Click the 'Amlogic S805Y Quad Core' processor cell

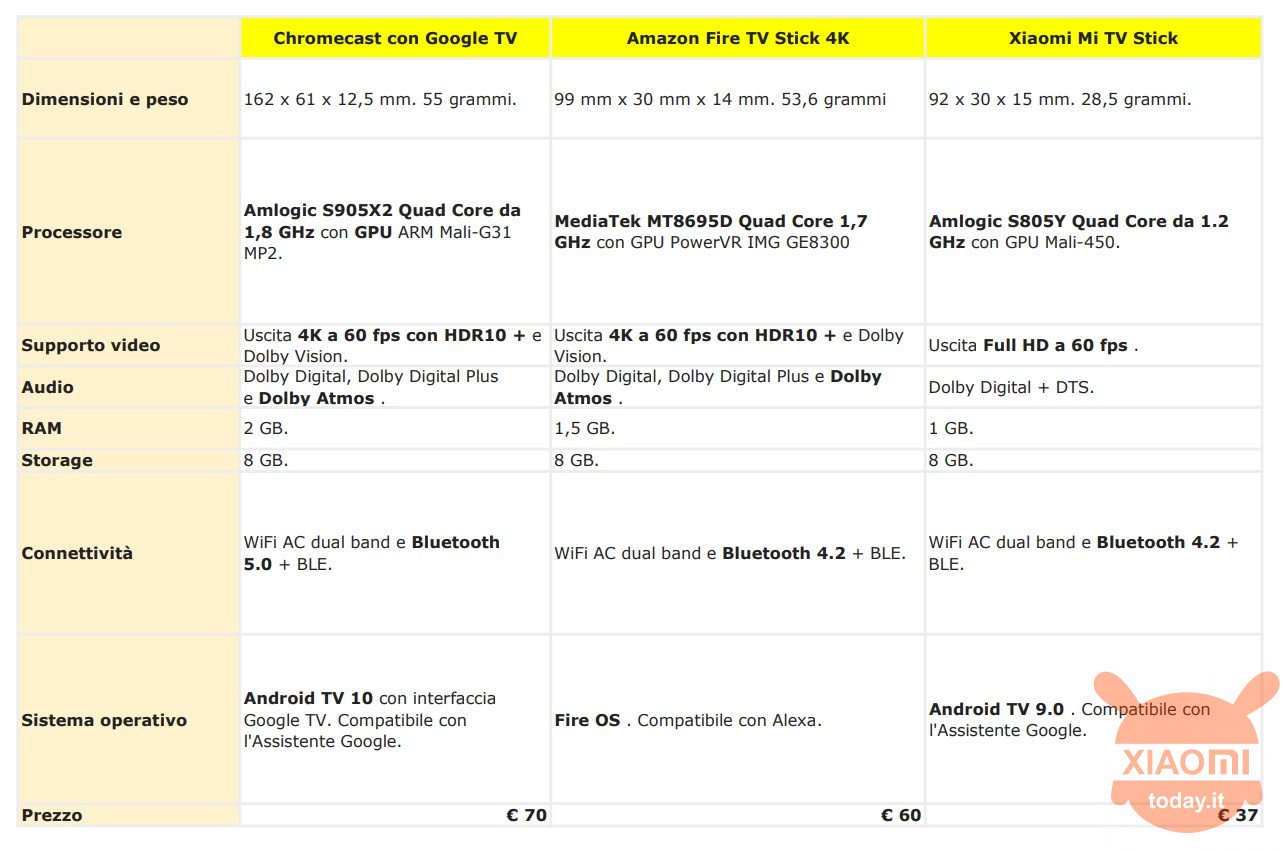click(x=1093, y=232)
